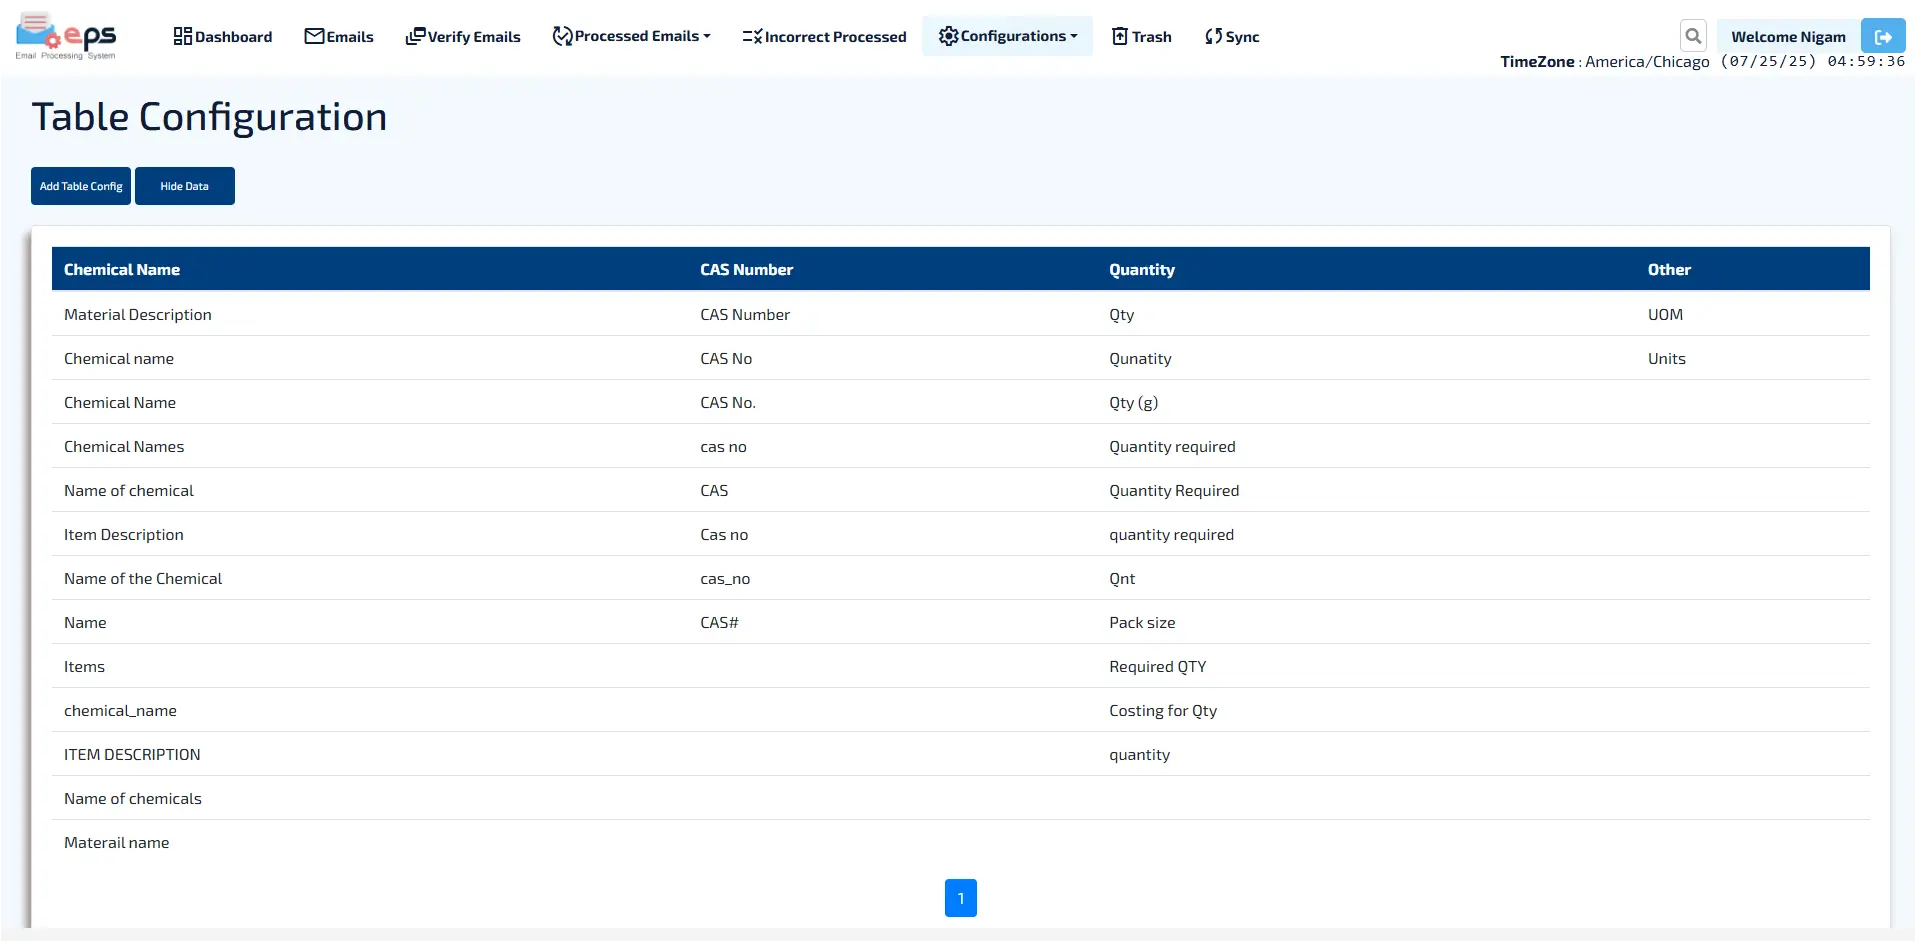Click the Chemical Name column header
The width and height of the screenshot is (1917, 941).
coord(122,270)
